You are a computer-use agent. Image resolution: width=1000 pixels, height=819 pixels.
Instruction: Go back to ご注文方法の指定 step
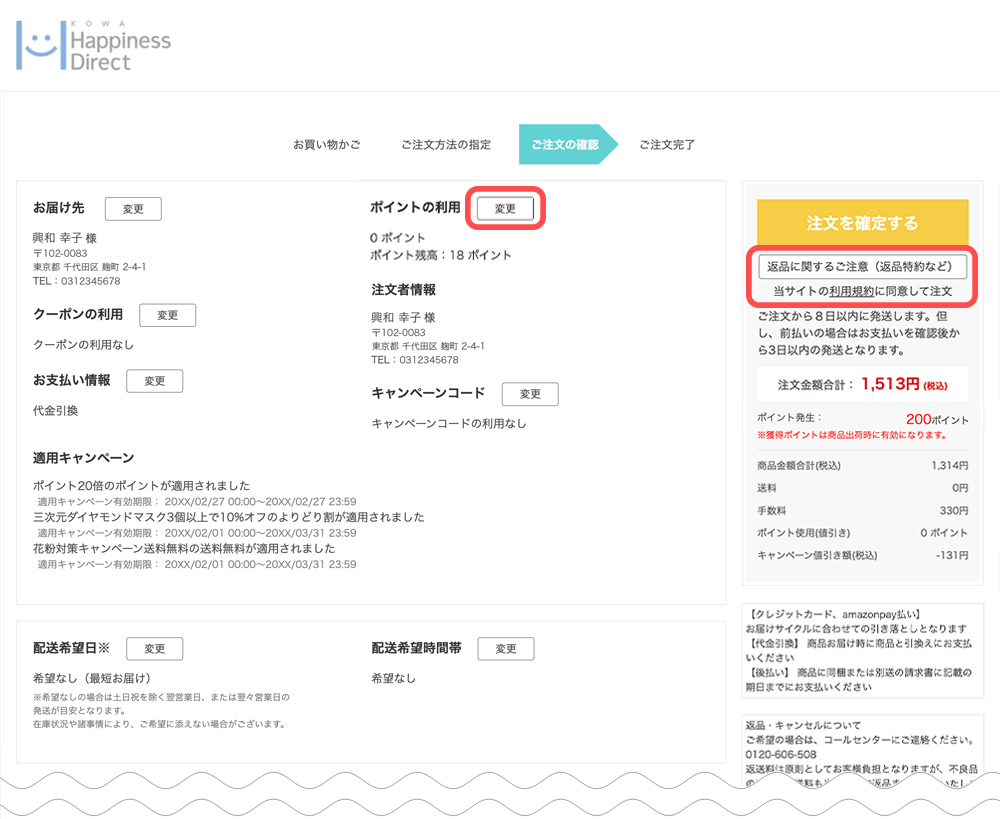(x=446, y=145)
